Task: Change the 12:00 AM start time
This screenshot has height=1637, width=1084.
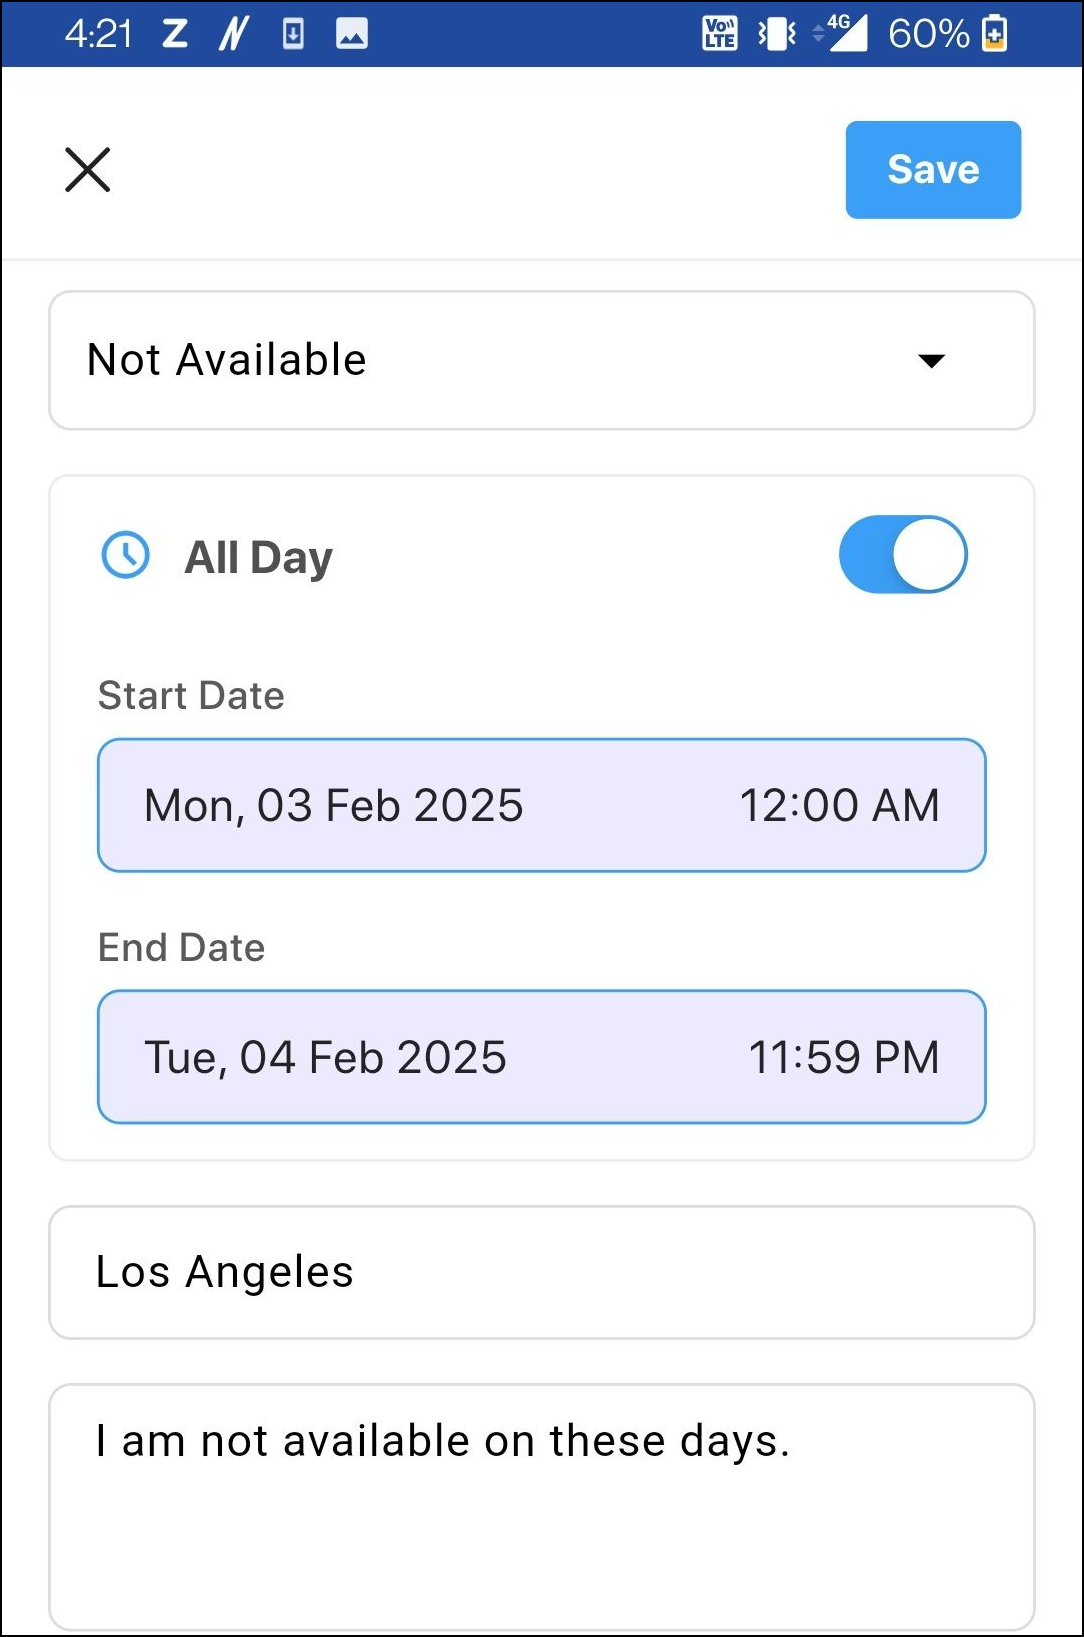Action: [x=839, y=806]
